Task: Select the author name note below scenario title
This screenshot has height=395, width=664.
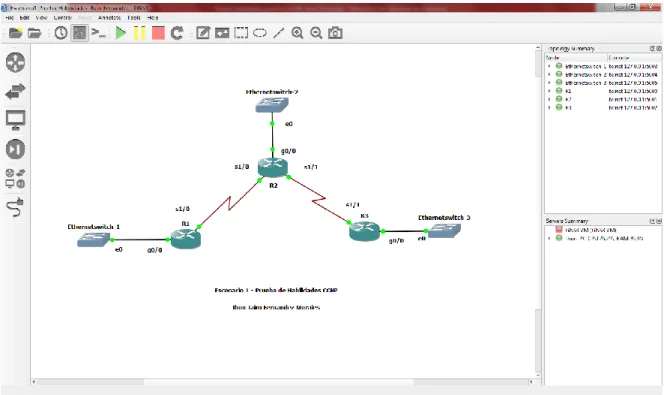Action: pyautogui.click(x=276, y=307)
